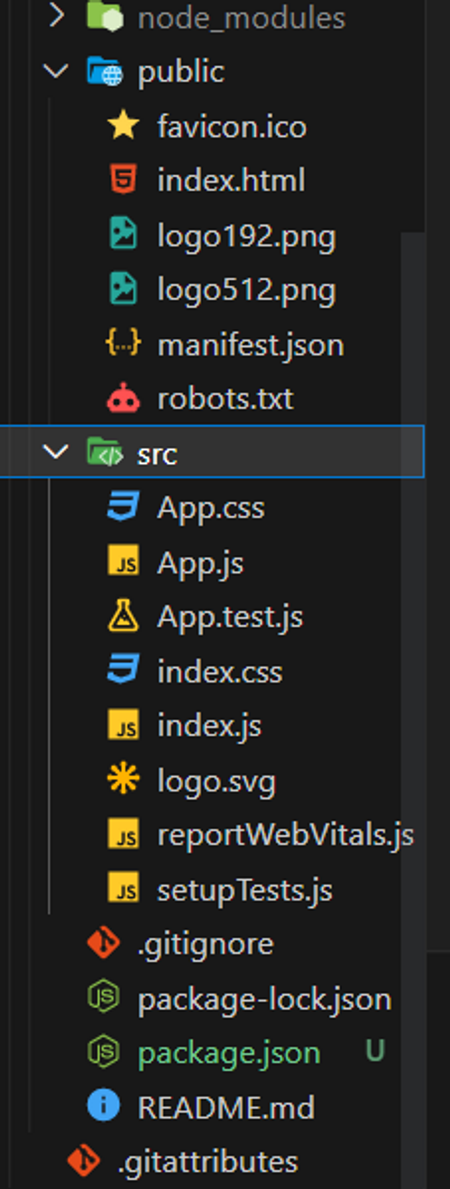
Task: Open logo.svg file
Action: [216, 783]
